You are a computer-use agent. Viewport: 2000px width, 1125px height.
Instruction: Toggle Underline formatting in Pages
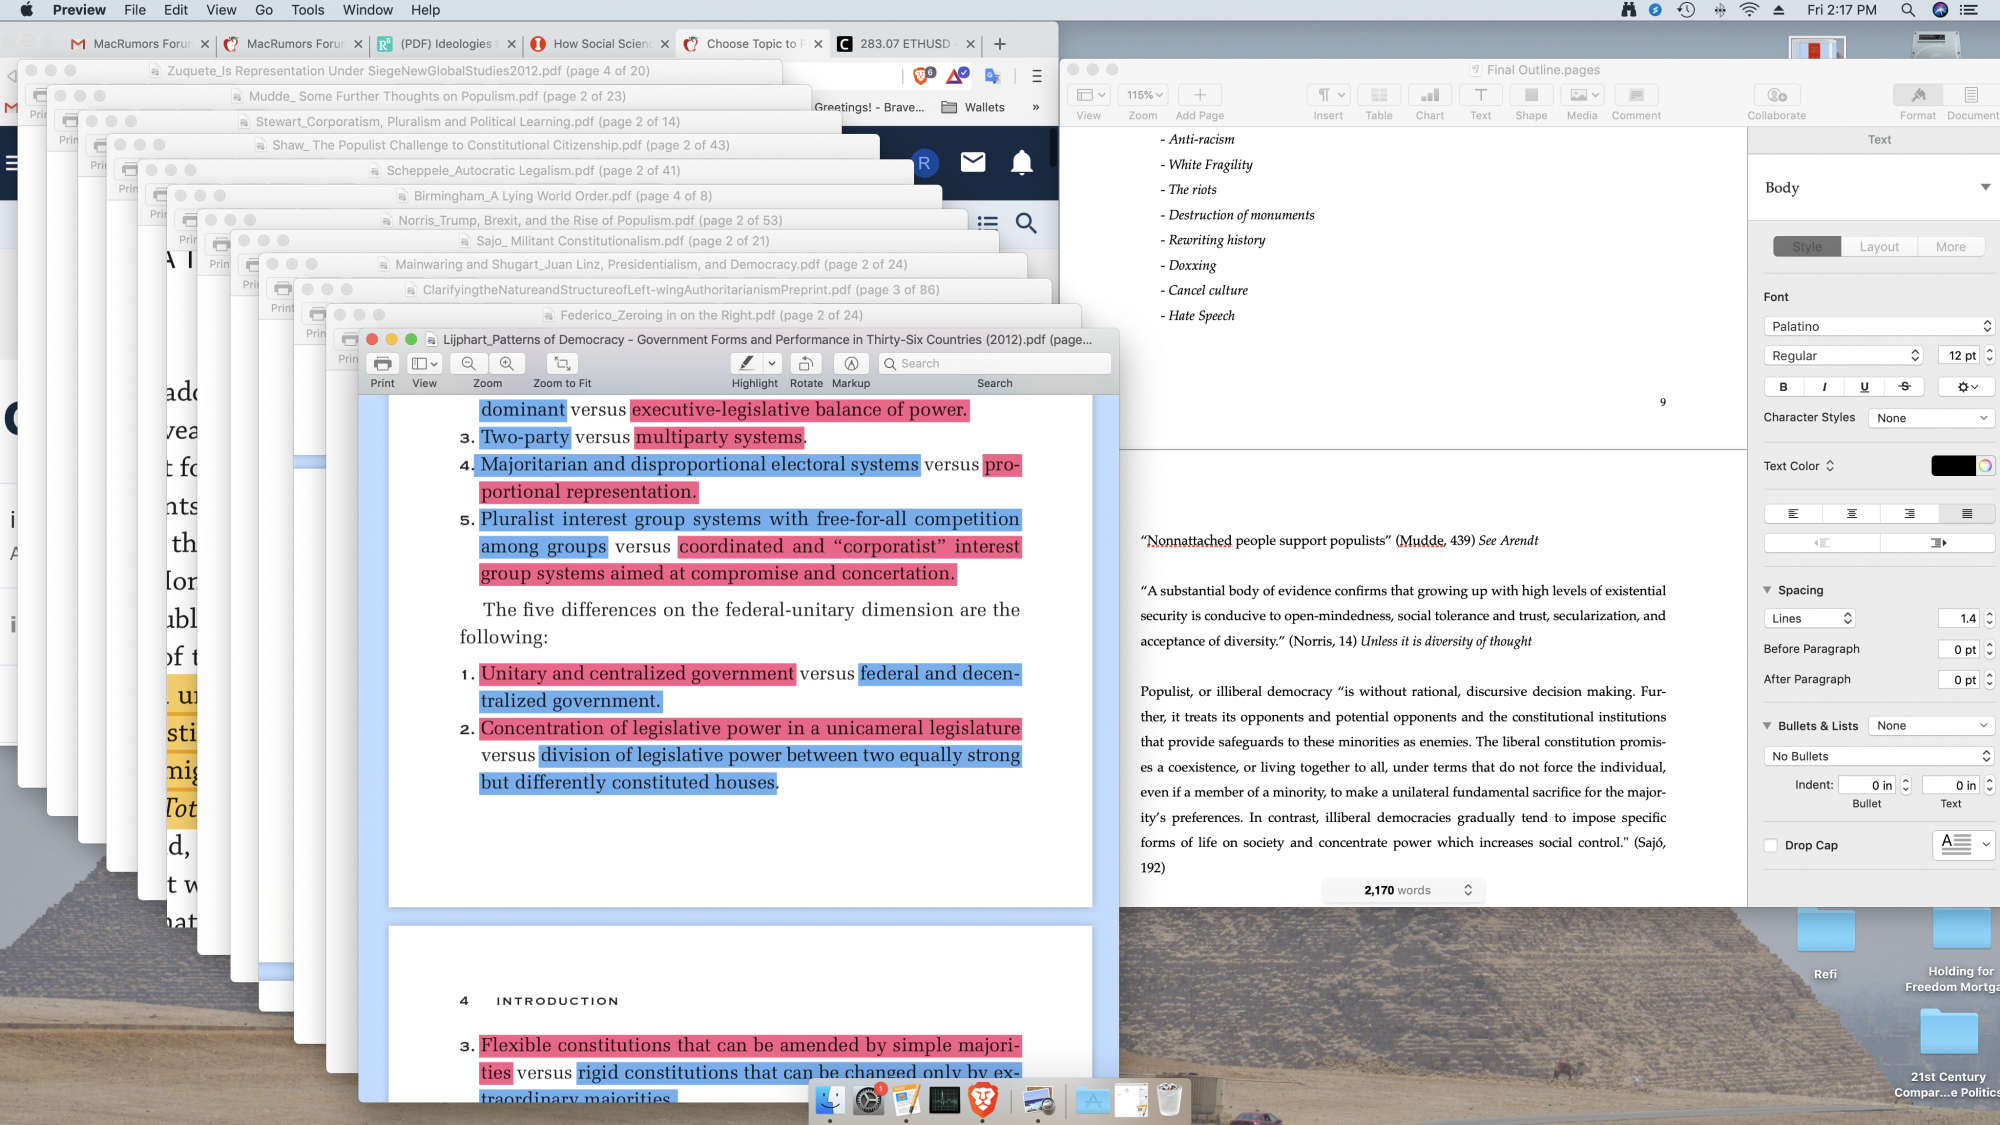(x=1864, y=387)
